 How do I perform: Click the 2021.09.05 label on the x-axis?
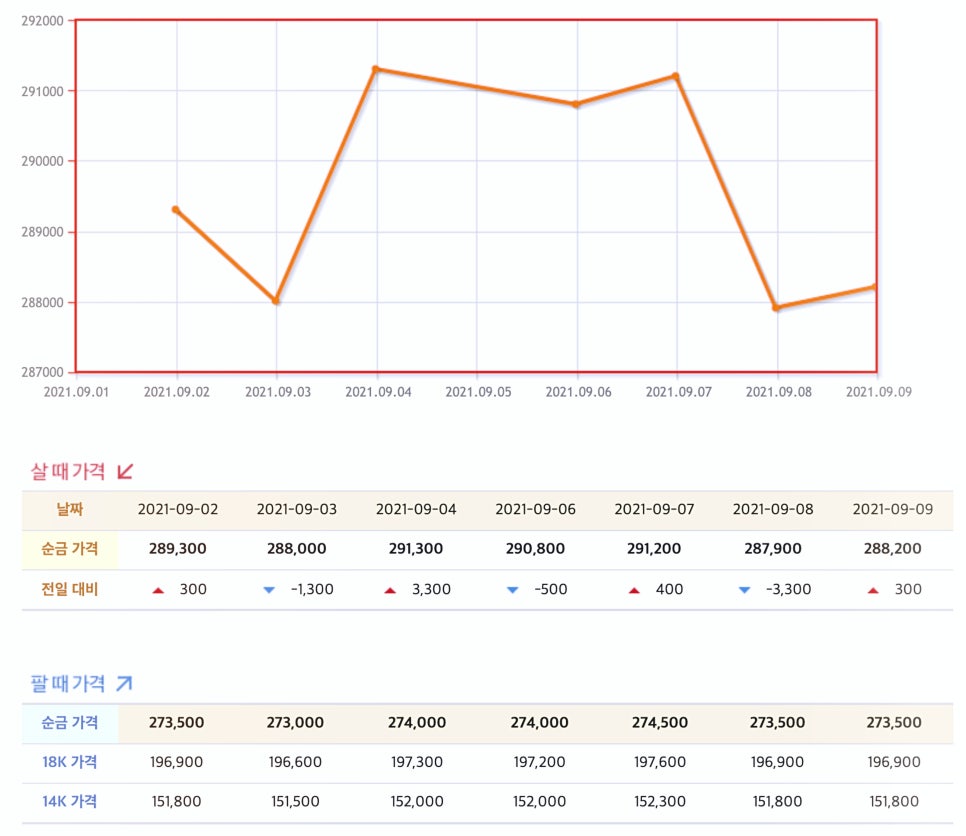478,392
